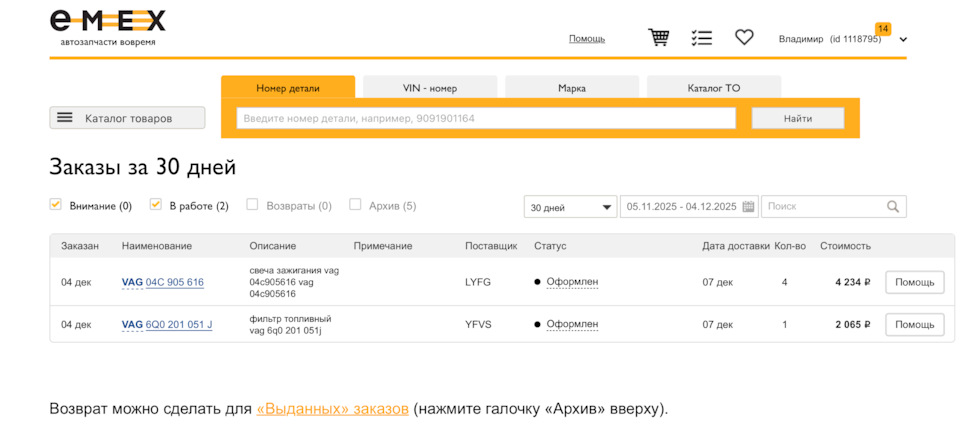Viewport: 960px width, 443px height.
Task: Click the hamburger icon in Каталог товаров
Action: tap(65, 118)
